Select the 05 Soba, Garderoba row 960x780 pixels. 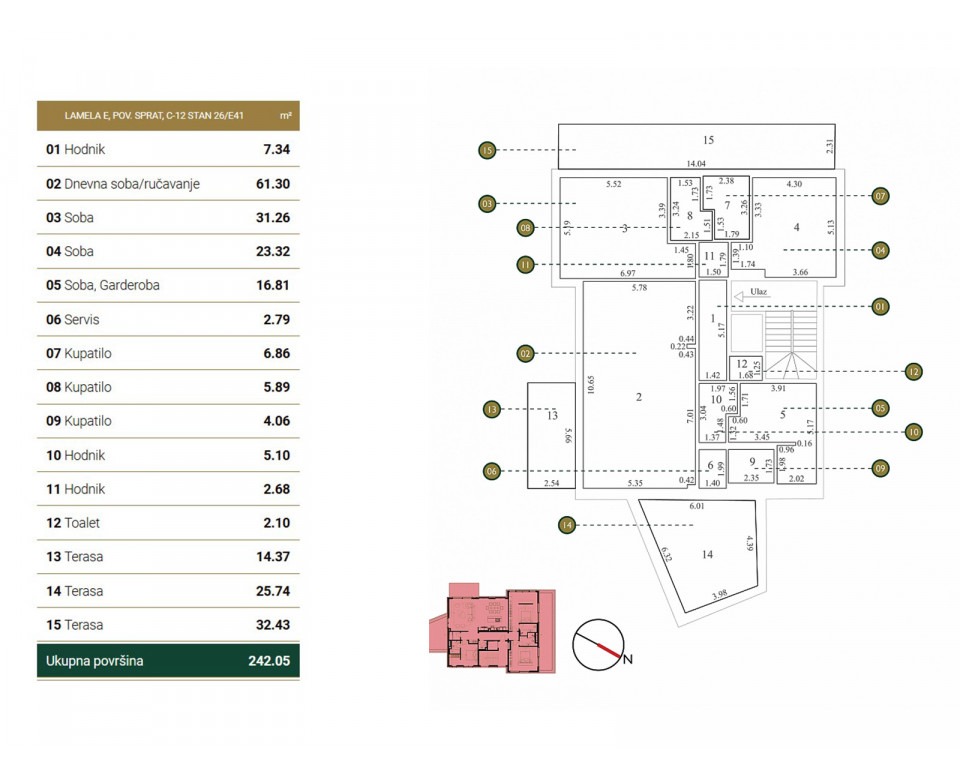point(168,285)
